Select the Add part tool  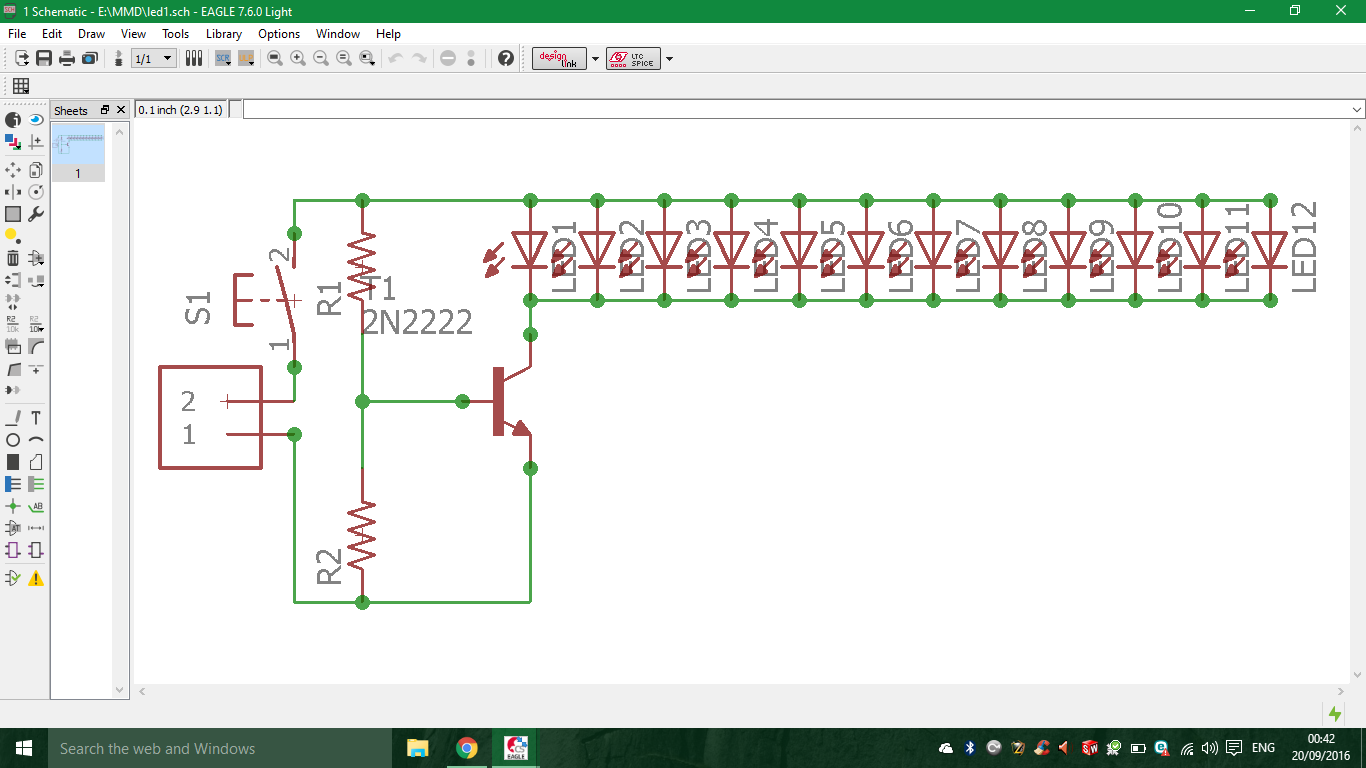36,260
